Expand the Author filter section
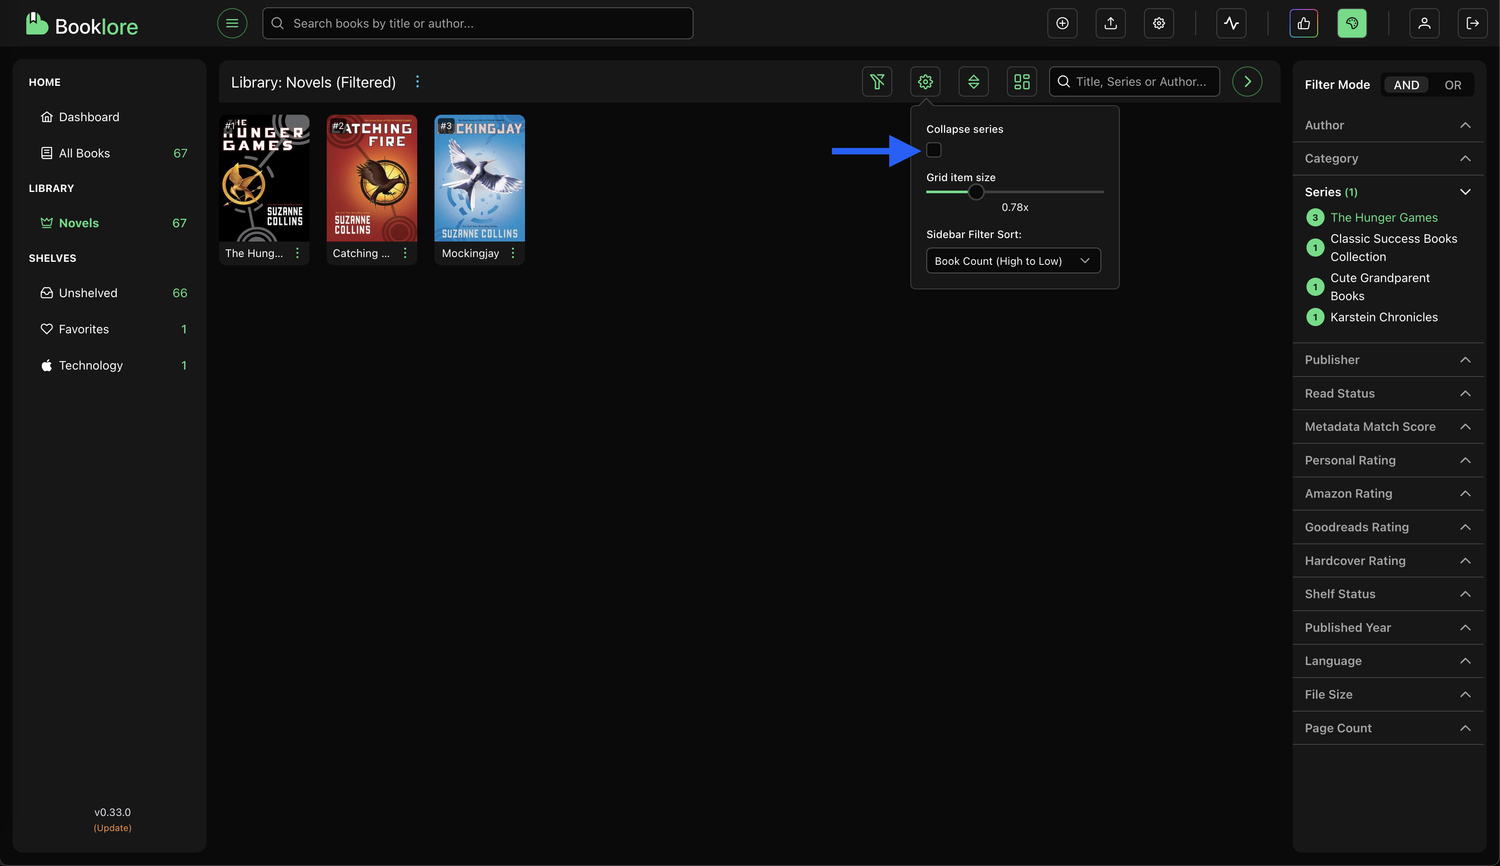 coord(1387,125)
